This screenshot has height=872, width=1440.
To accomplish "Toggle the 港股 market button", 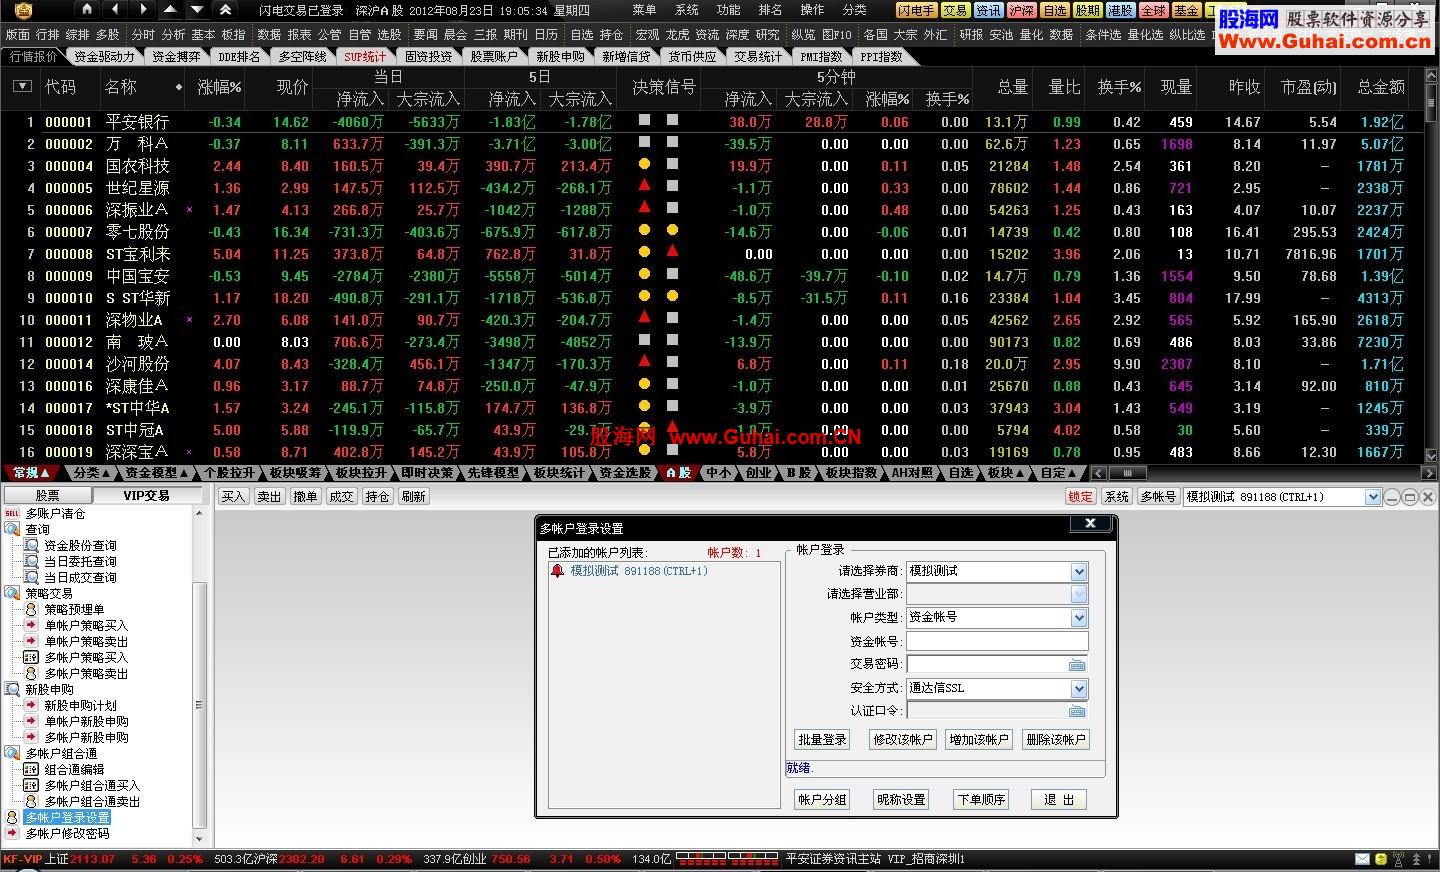I will point(1120,10).
